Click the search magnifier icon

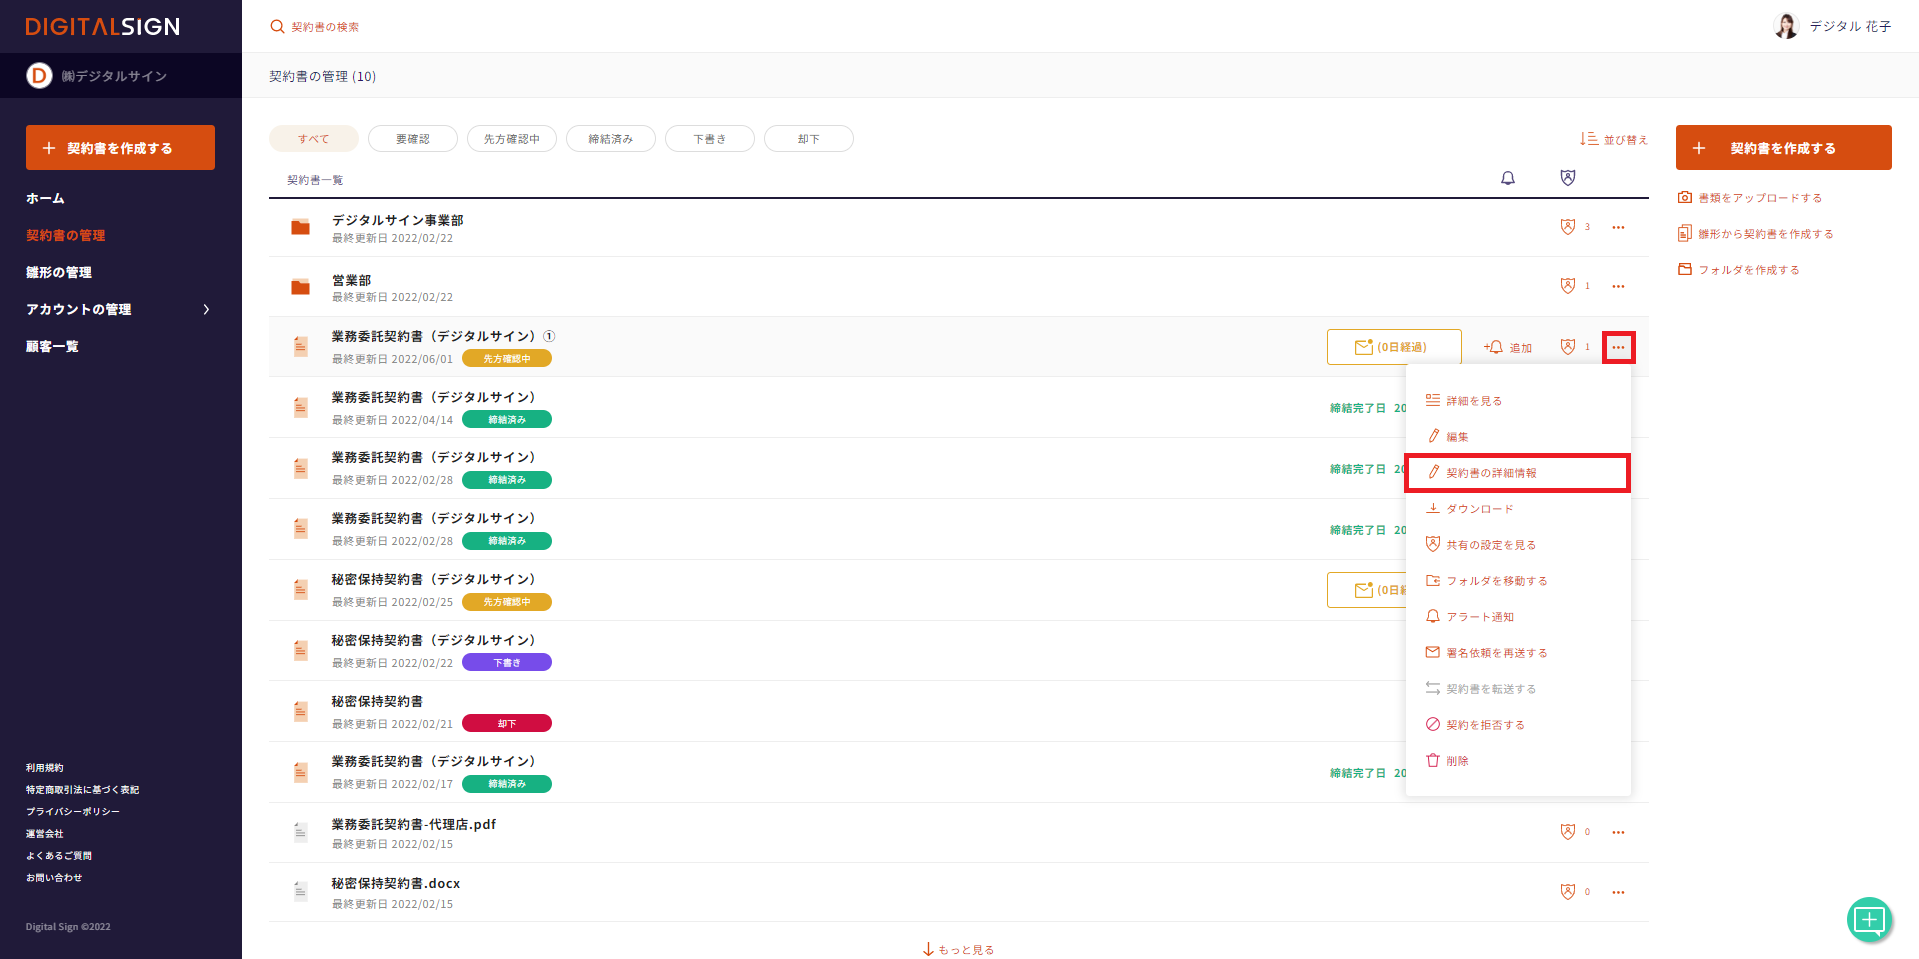(x=277, y=27)
